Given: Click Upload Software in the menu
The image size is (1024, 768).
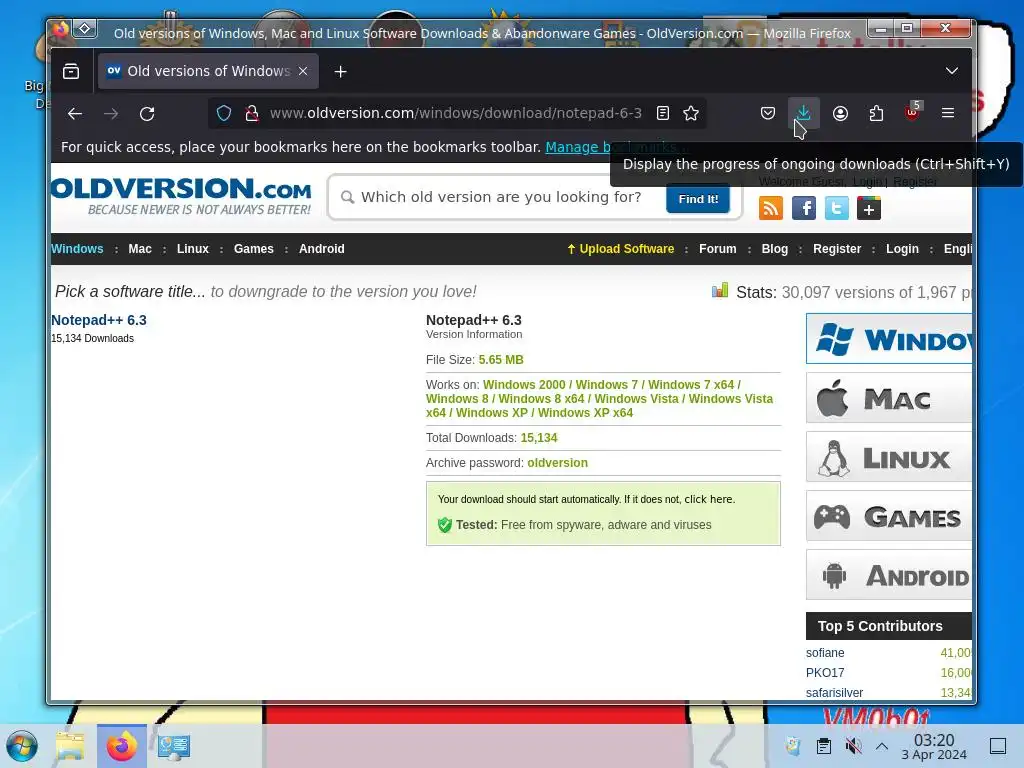Looking at the screenshot, I should tap(620, 249).
